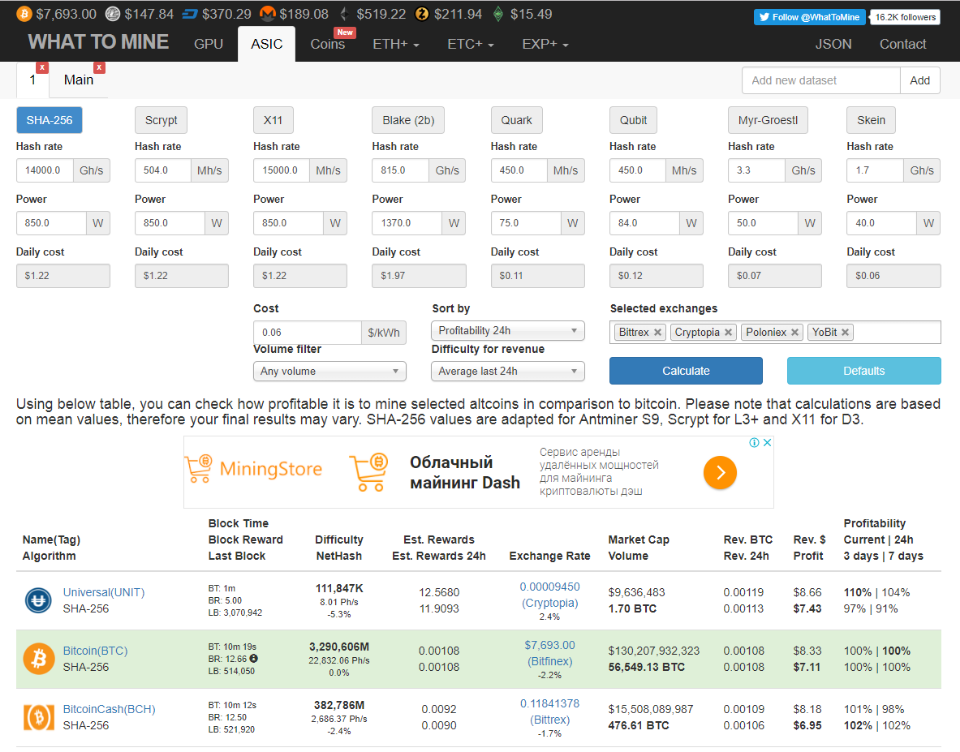Switch to the GPU tab

pyautogui.click(x=208, y=44)
